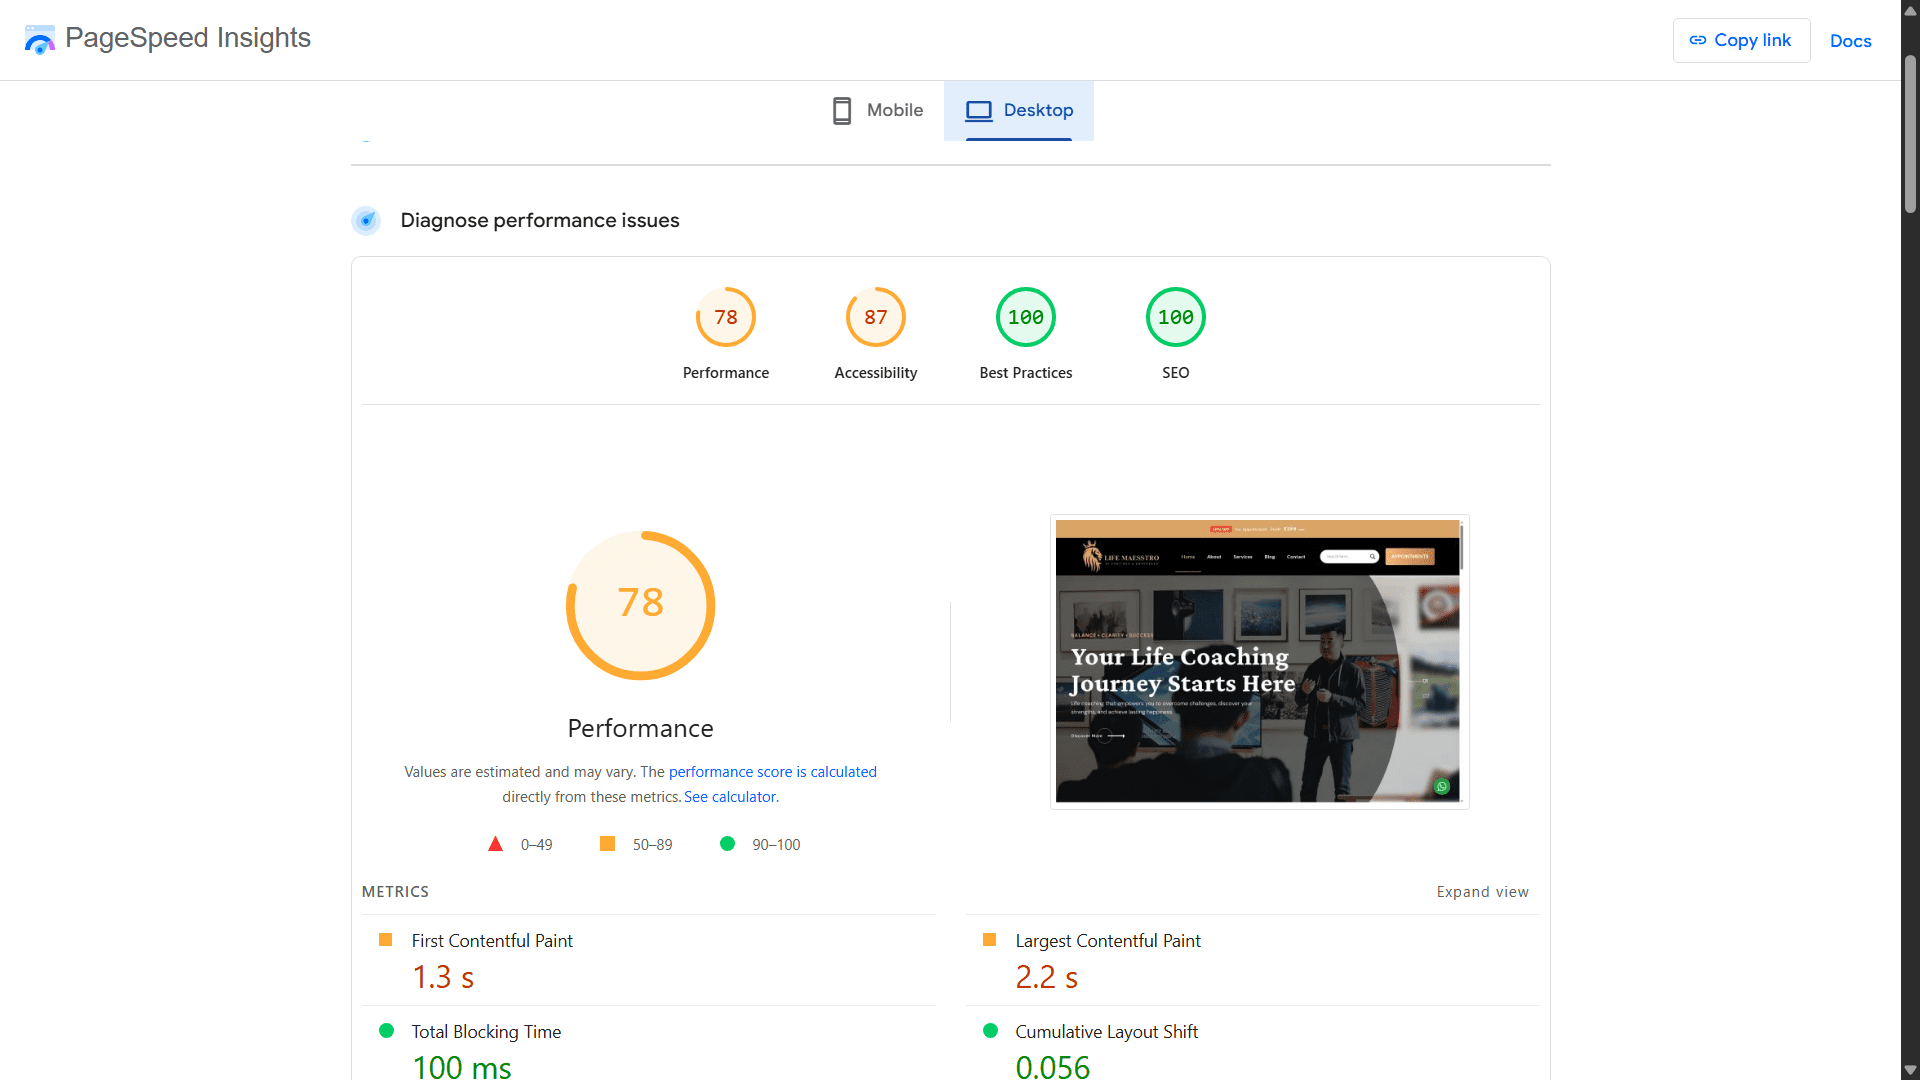This screenshot has width=1920, height=1080.
Task: Click the red triangle 0–49 legend icon
Action: [495, 844]
